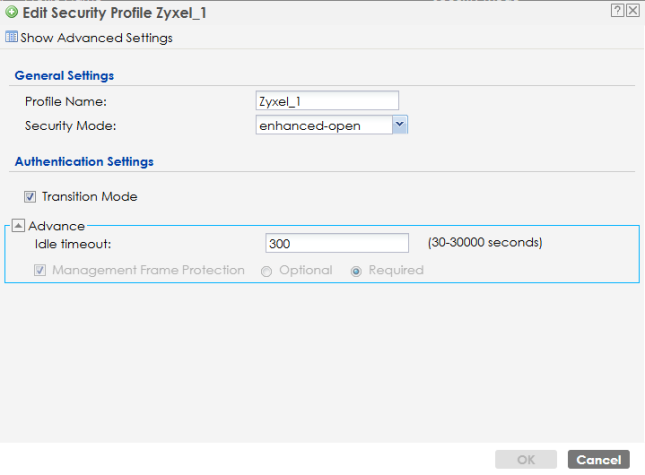
Task: Click the Show Advanced Settings link text
Action: pyautogui.click(x=96, y=38)
